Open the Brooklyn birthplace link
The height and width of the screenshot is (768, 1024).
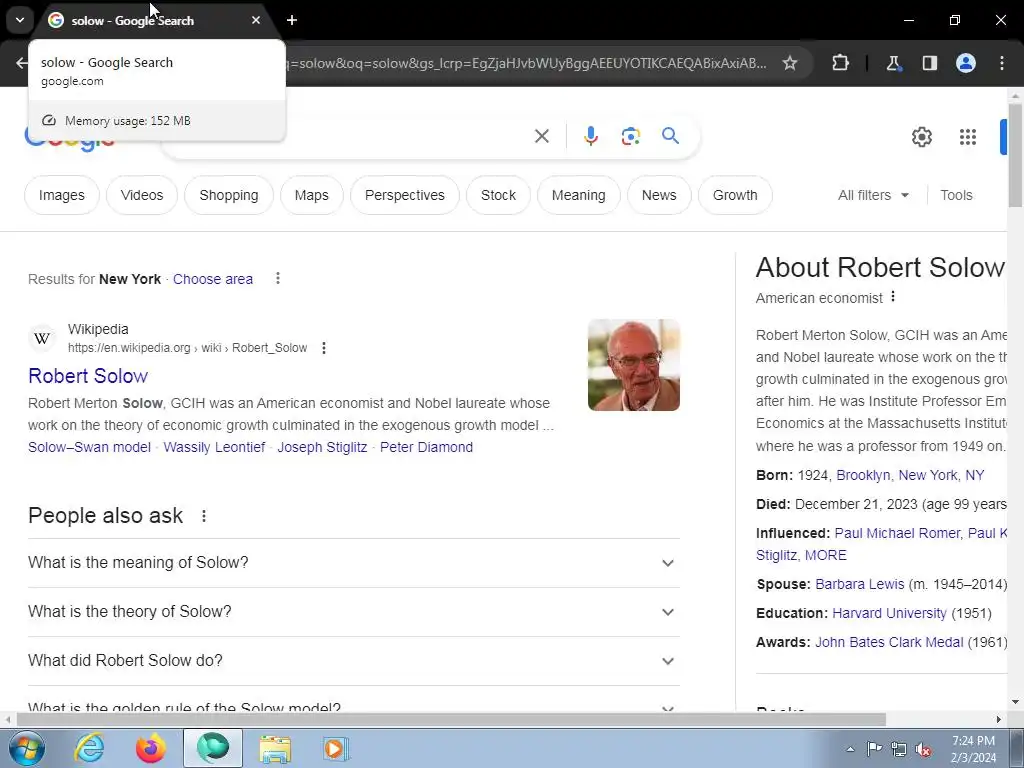910,475
